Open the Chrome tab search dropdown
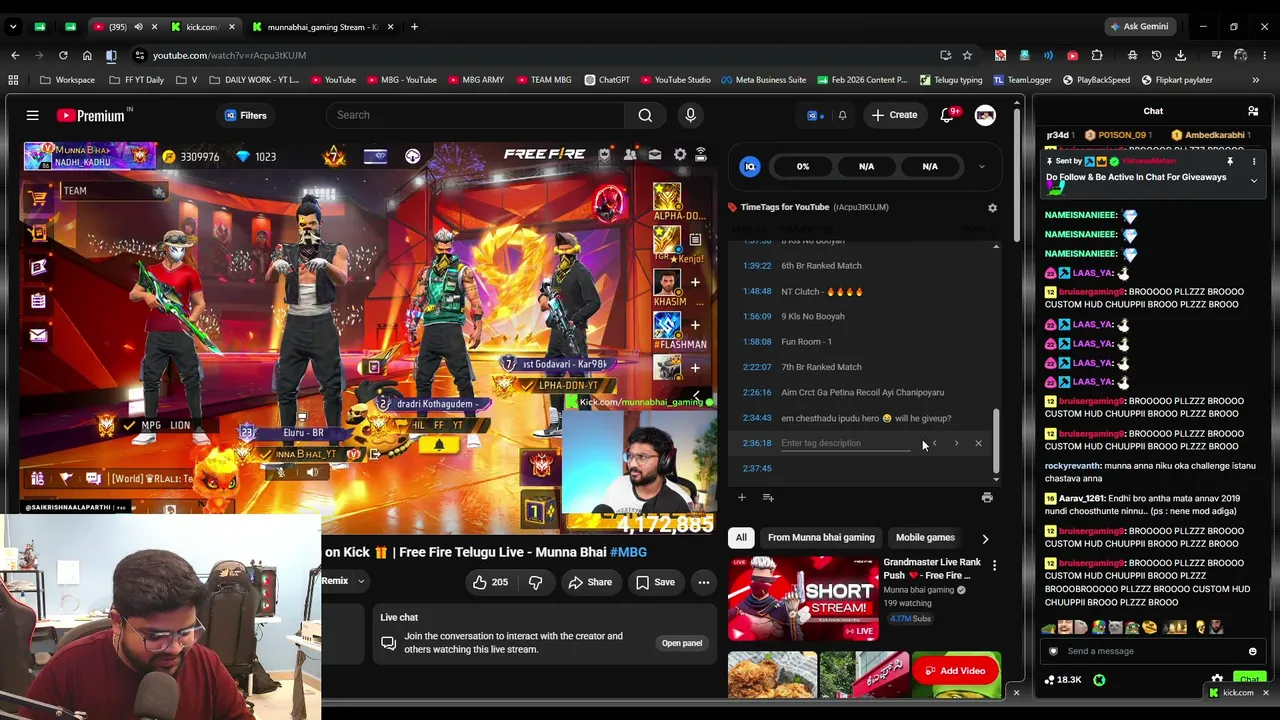This screenshot has height=720, width=1280. click(13, 27)
